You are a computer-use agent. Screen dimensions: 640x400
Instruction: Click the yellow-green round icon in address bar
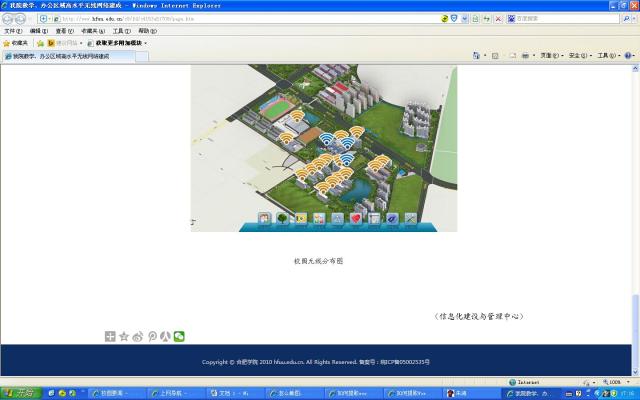[x=444, y=18]
